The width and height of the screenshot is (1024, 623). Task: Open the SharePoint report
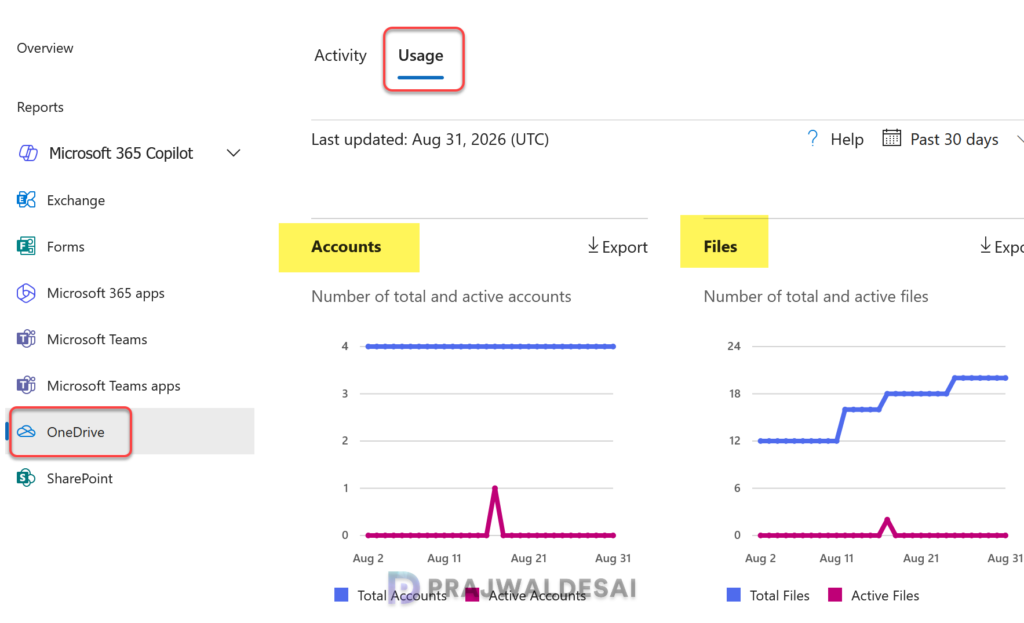(80, 479)
